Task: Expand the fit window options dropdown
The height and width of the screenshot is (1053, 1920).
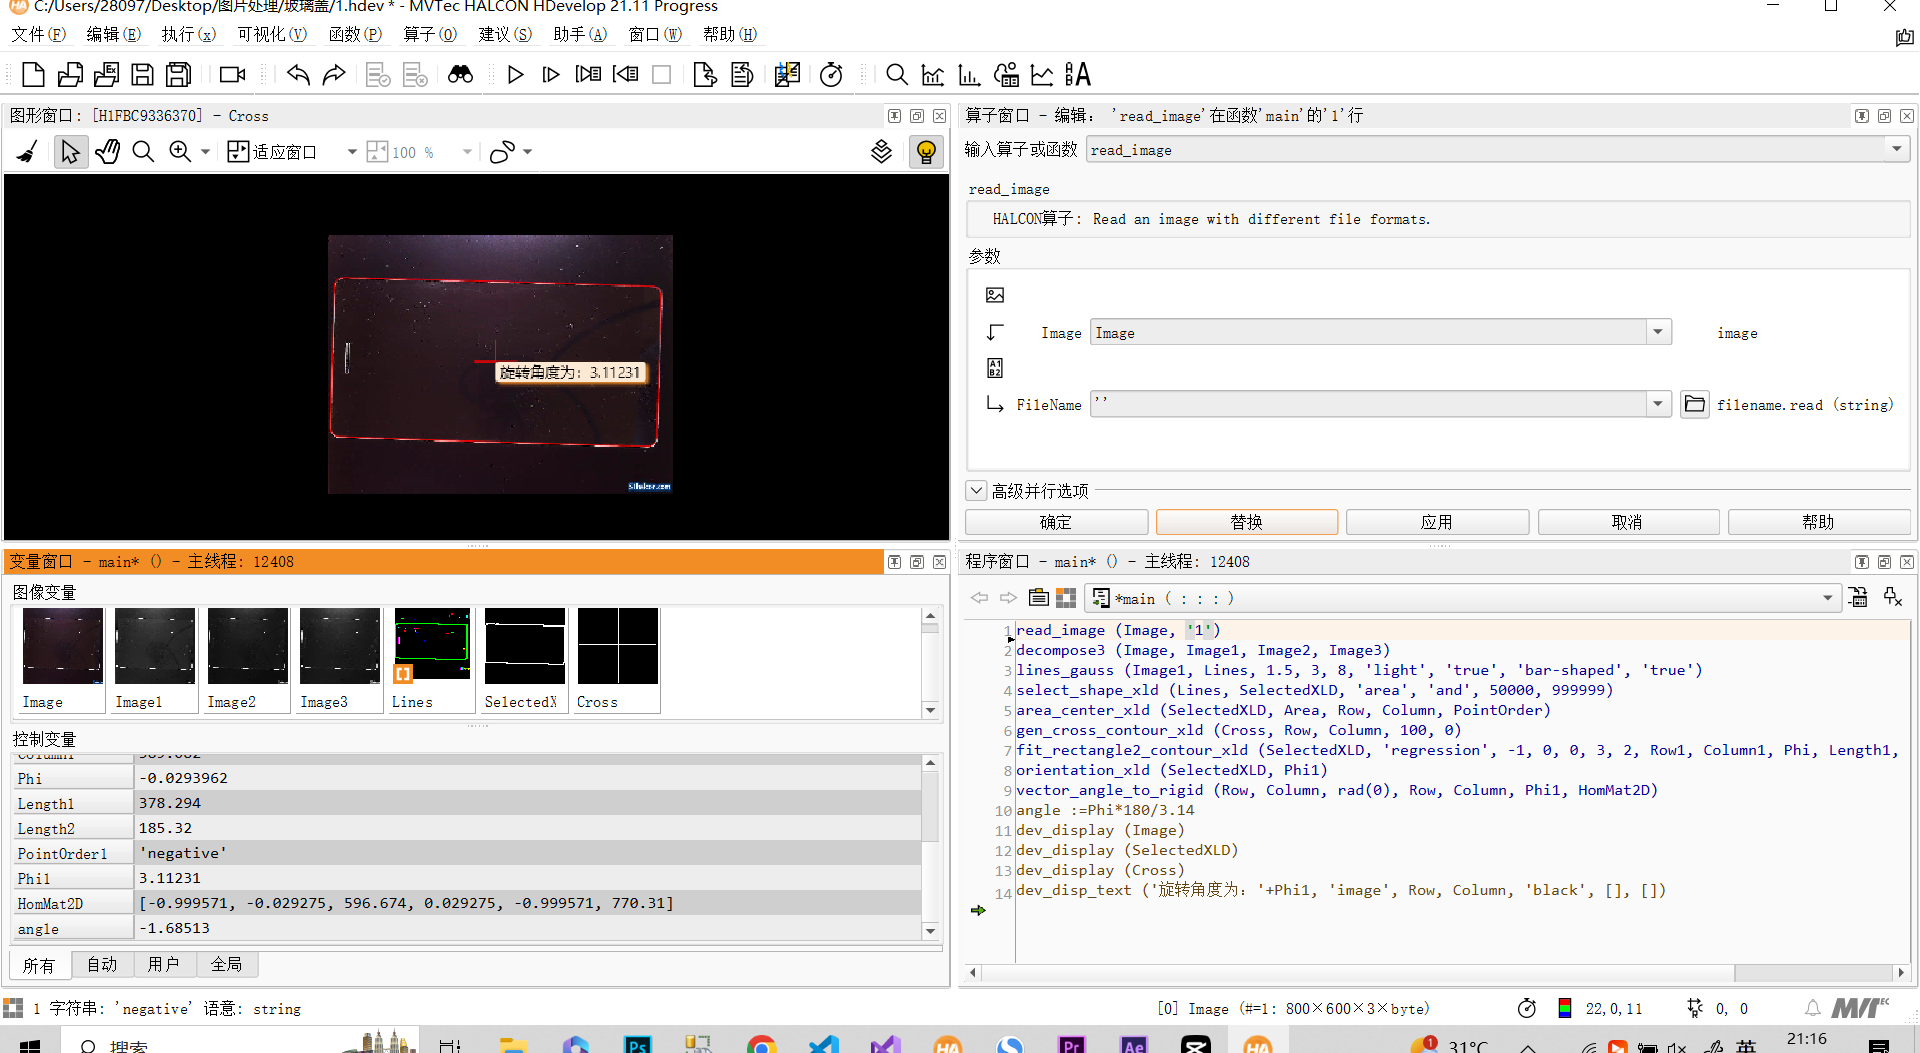Action: 352,152
